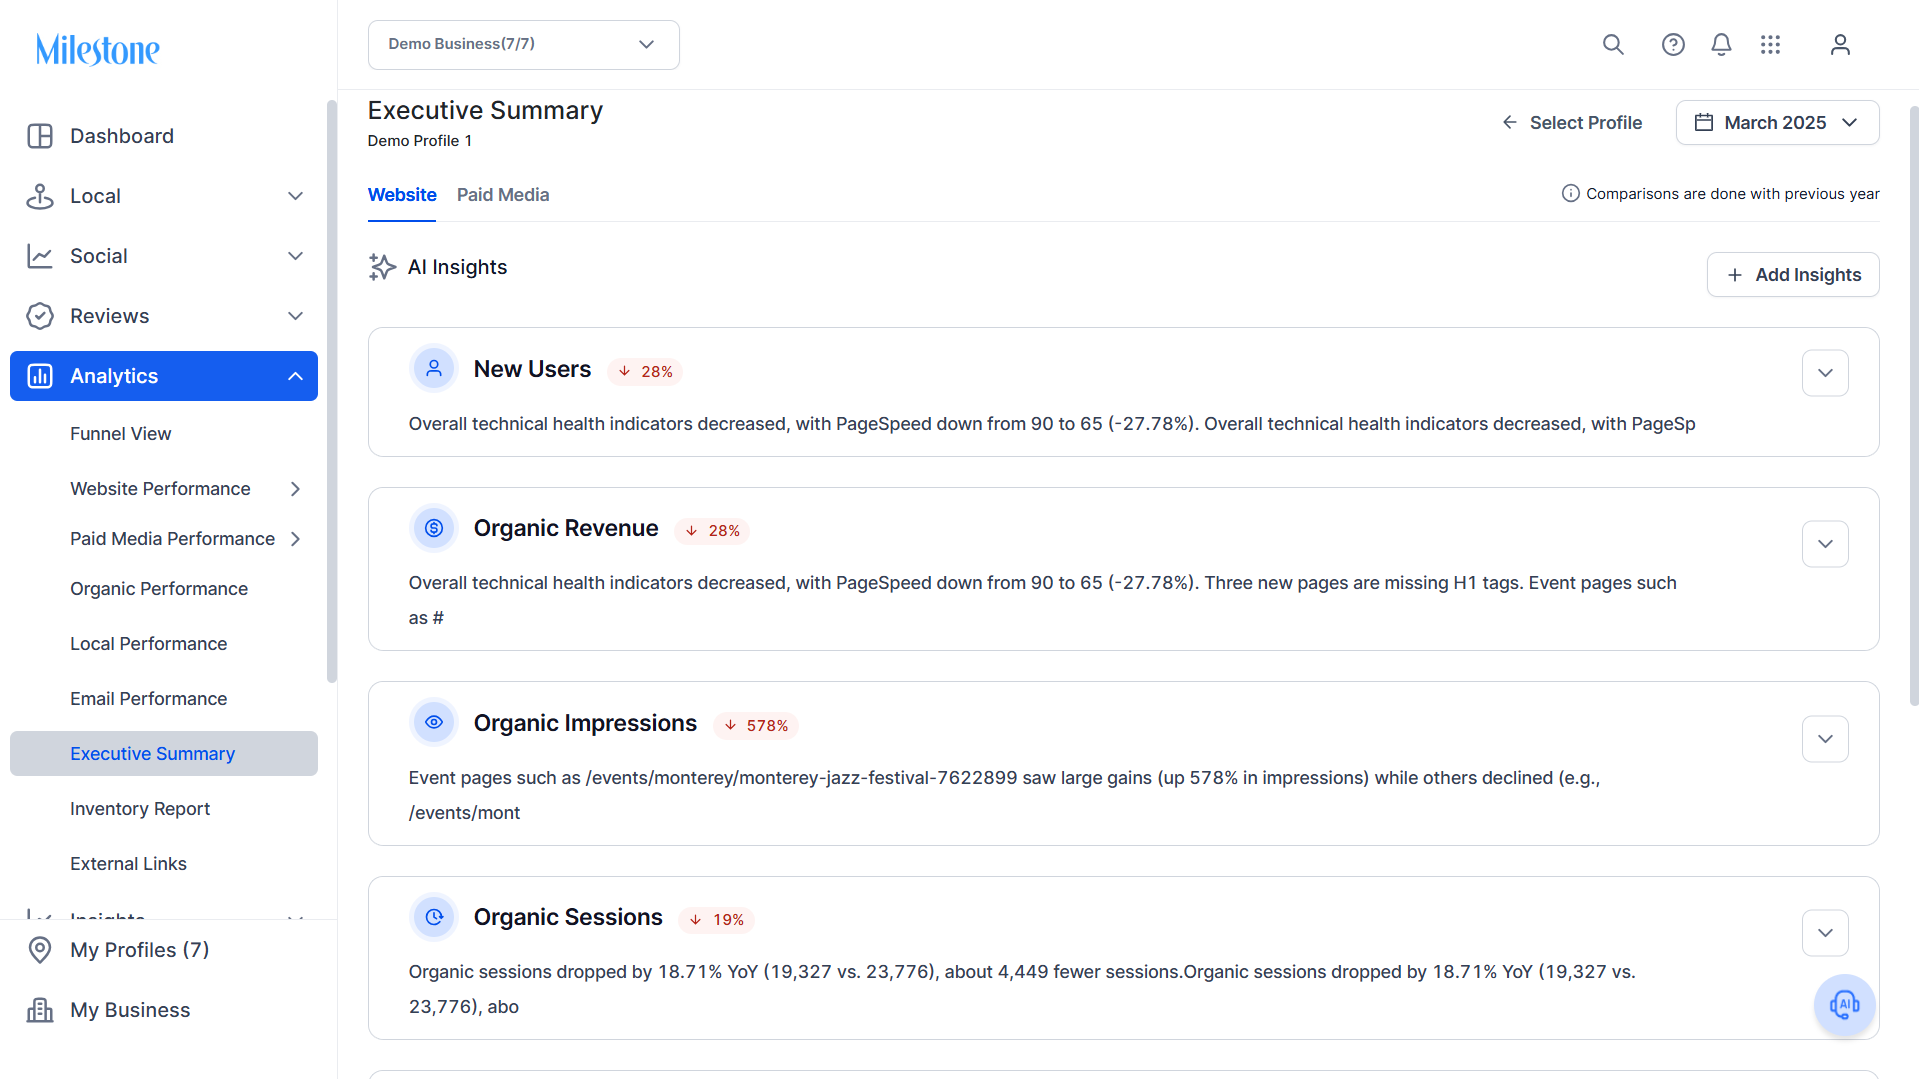Expand the Organic Revenue insight card
Image resolution: width=1919 pixels, height=1079 pixels.
coord(1825,544)
